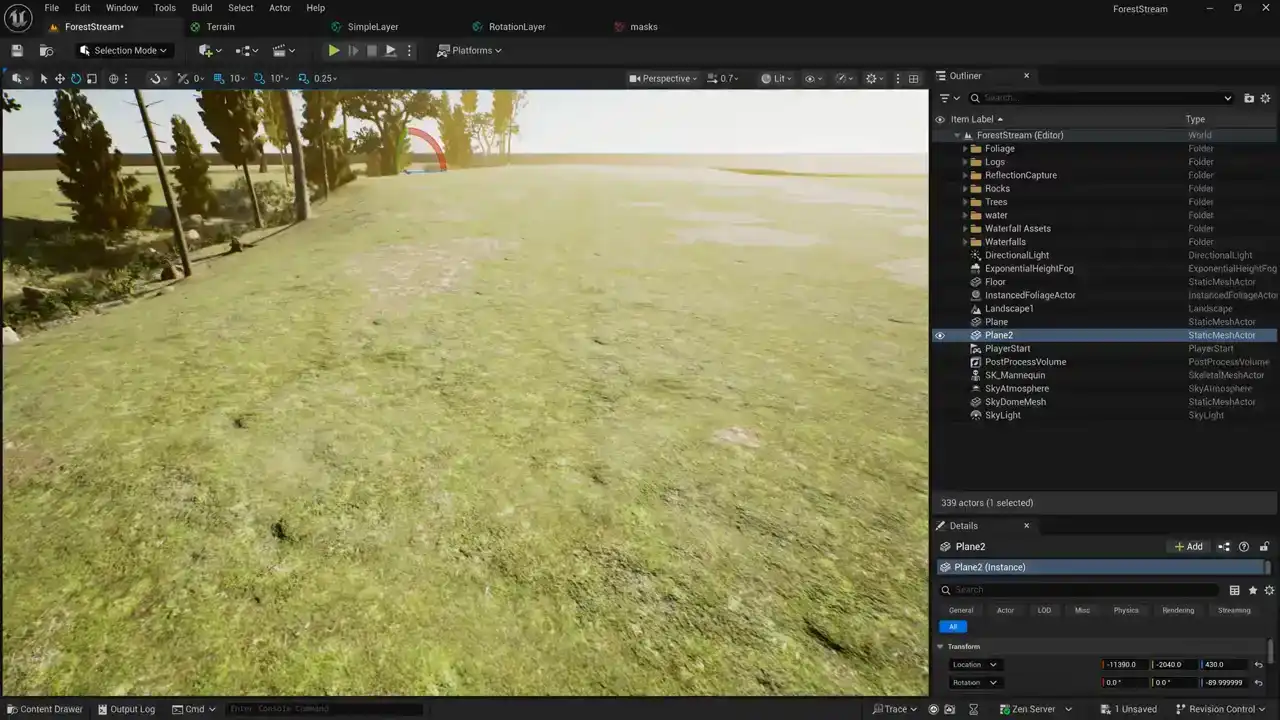Click the favorites star in Details panel
Screen dimensions: 1280x720
(1252, 590)
